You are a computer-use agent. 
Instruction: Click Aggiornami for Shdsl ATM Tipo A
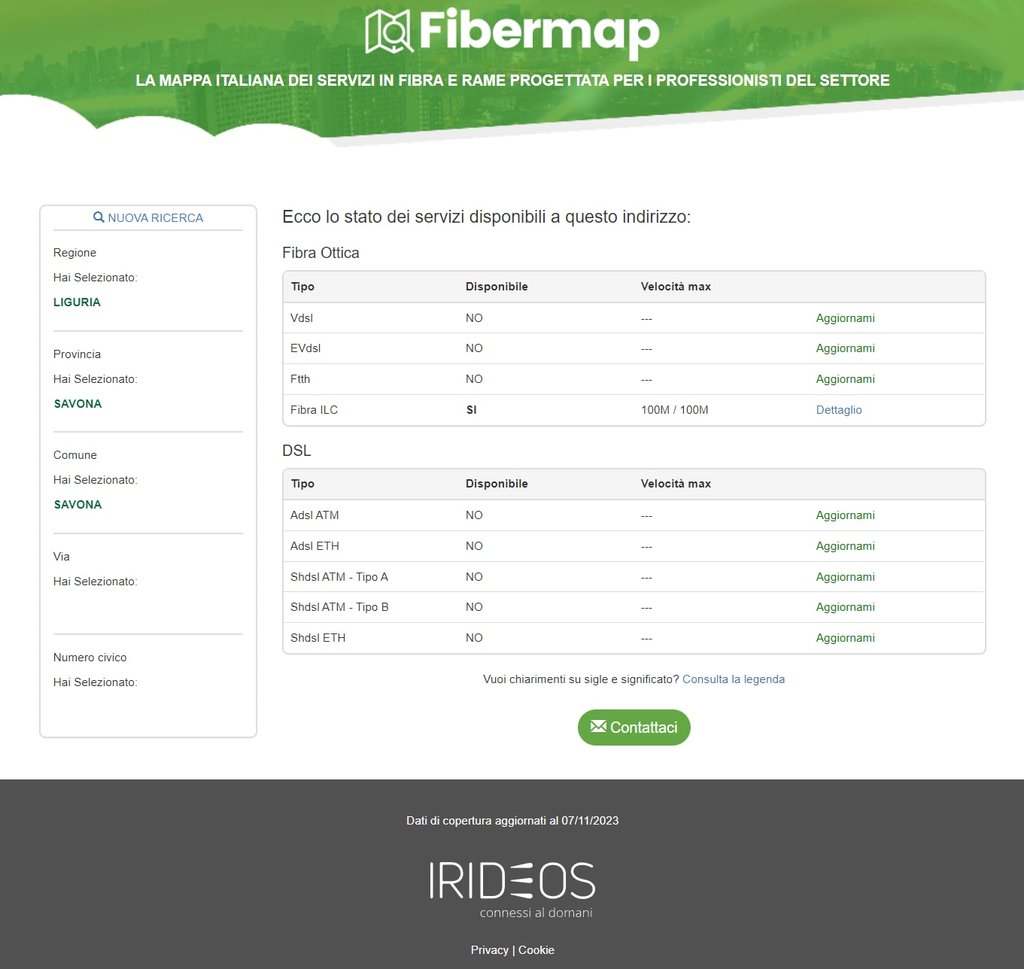[x=845, y=577]
